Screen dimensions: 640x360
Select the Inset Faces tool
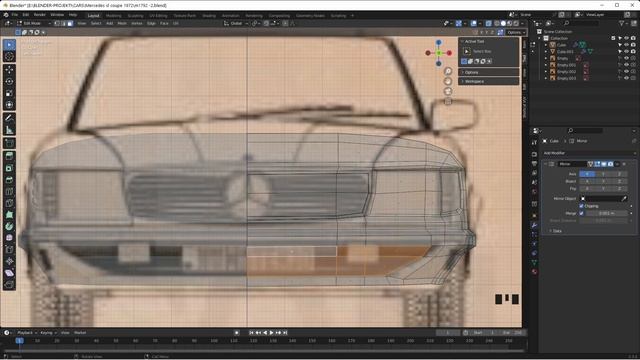[9, 168]
